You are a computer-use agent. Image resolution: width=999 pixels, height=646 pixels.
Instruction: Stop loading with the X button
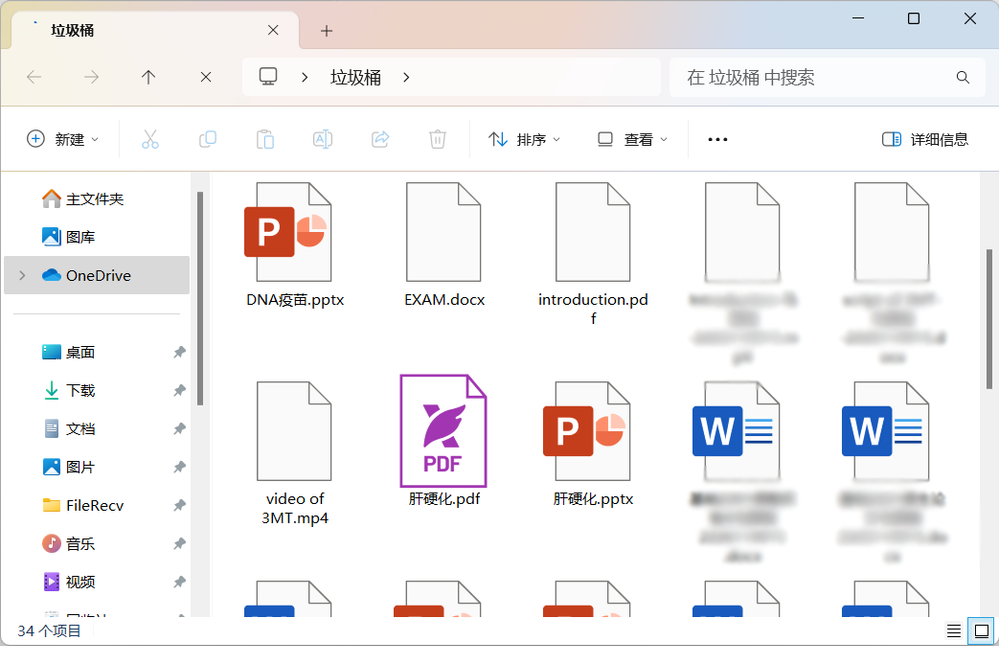206,78
